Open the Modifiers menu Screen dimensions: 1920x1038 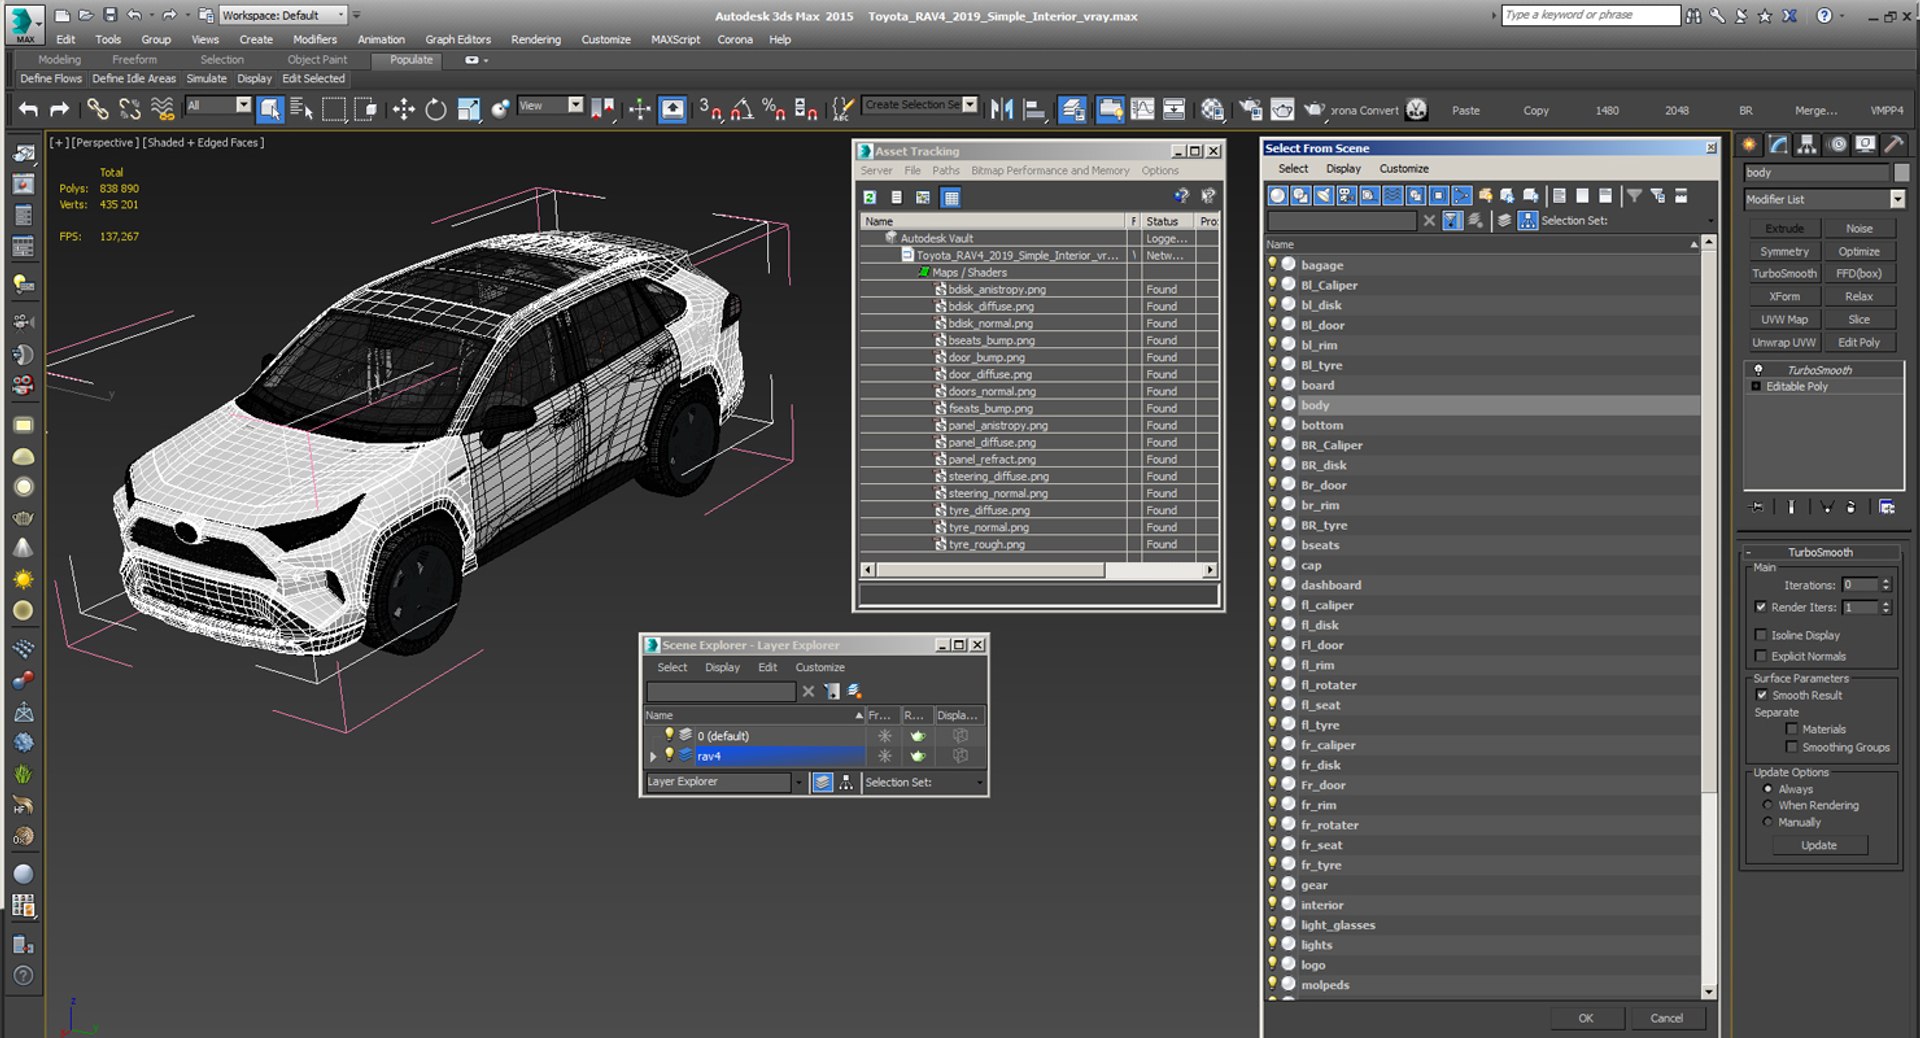point(314,39)
